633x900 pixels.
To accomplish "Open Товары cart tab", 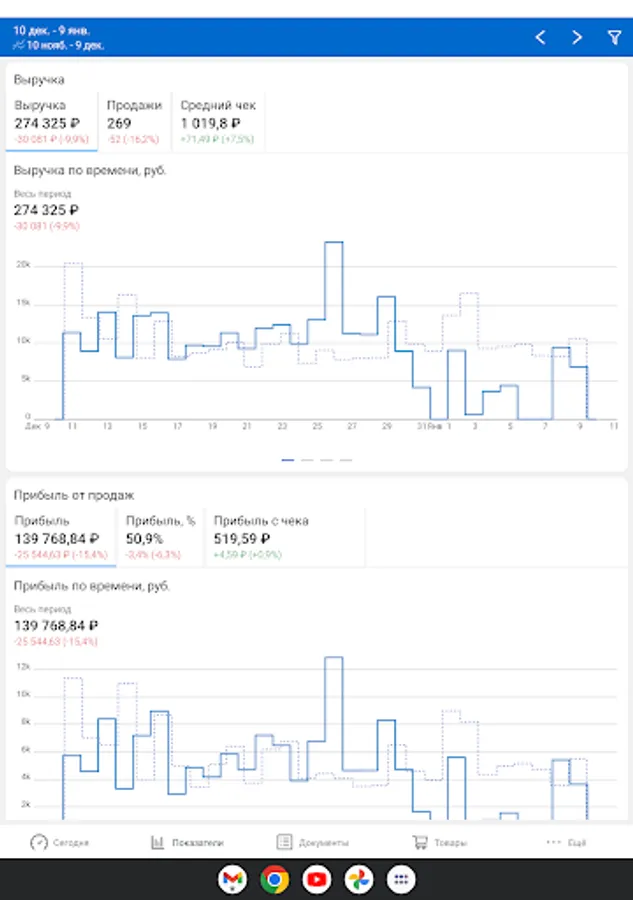I will tap(439, 842).
